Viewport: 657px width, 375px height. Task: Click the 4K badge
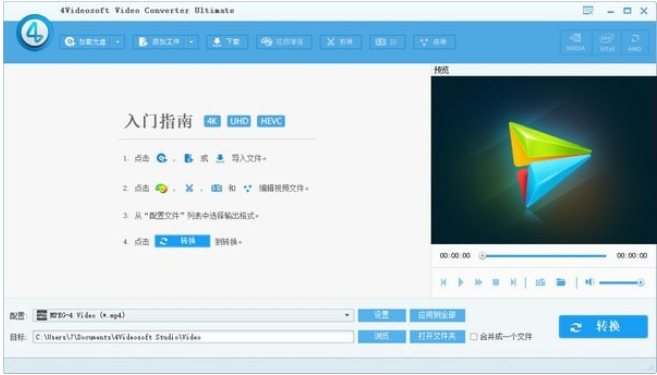click(x=212, y=122)
